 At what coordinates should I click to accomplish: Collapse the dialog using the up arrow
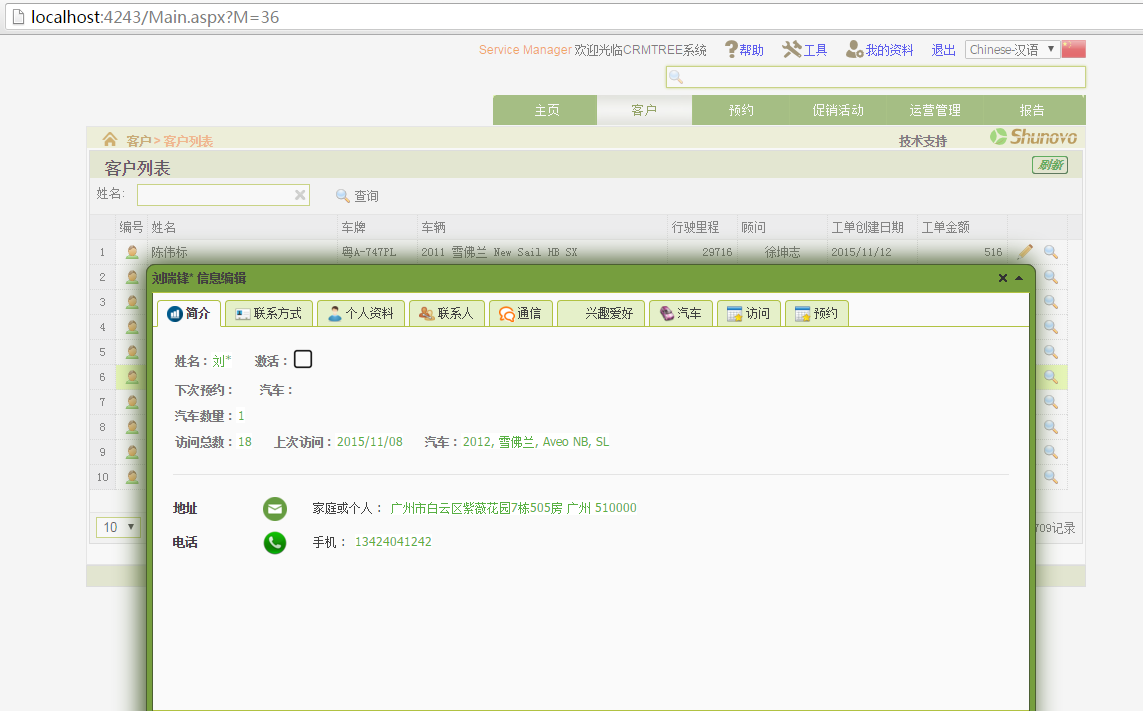click(x=1019, y=278)
